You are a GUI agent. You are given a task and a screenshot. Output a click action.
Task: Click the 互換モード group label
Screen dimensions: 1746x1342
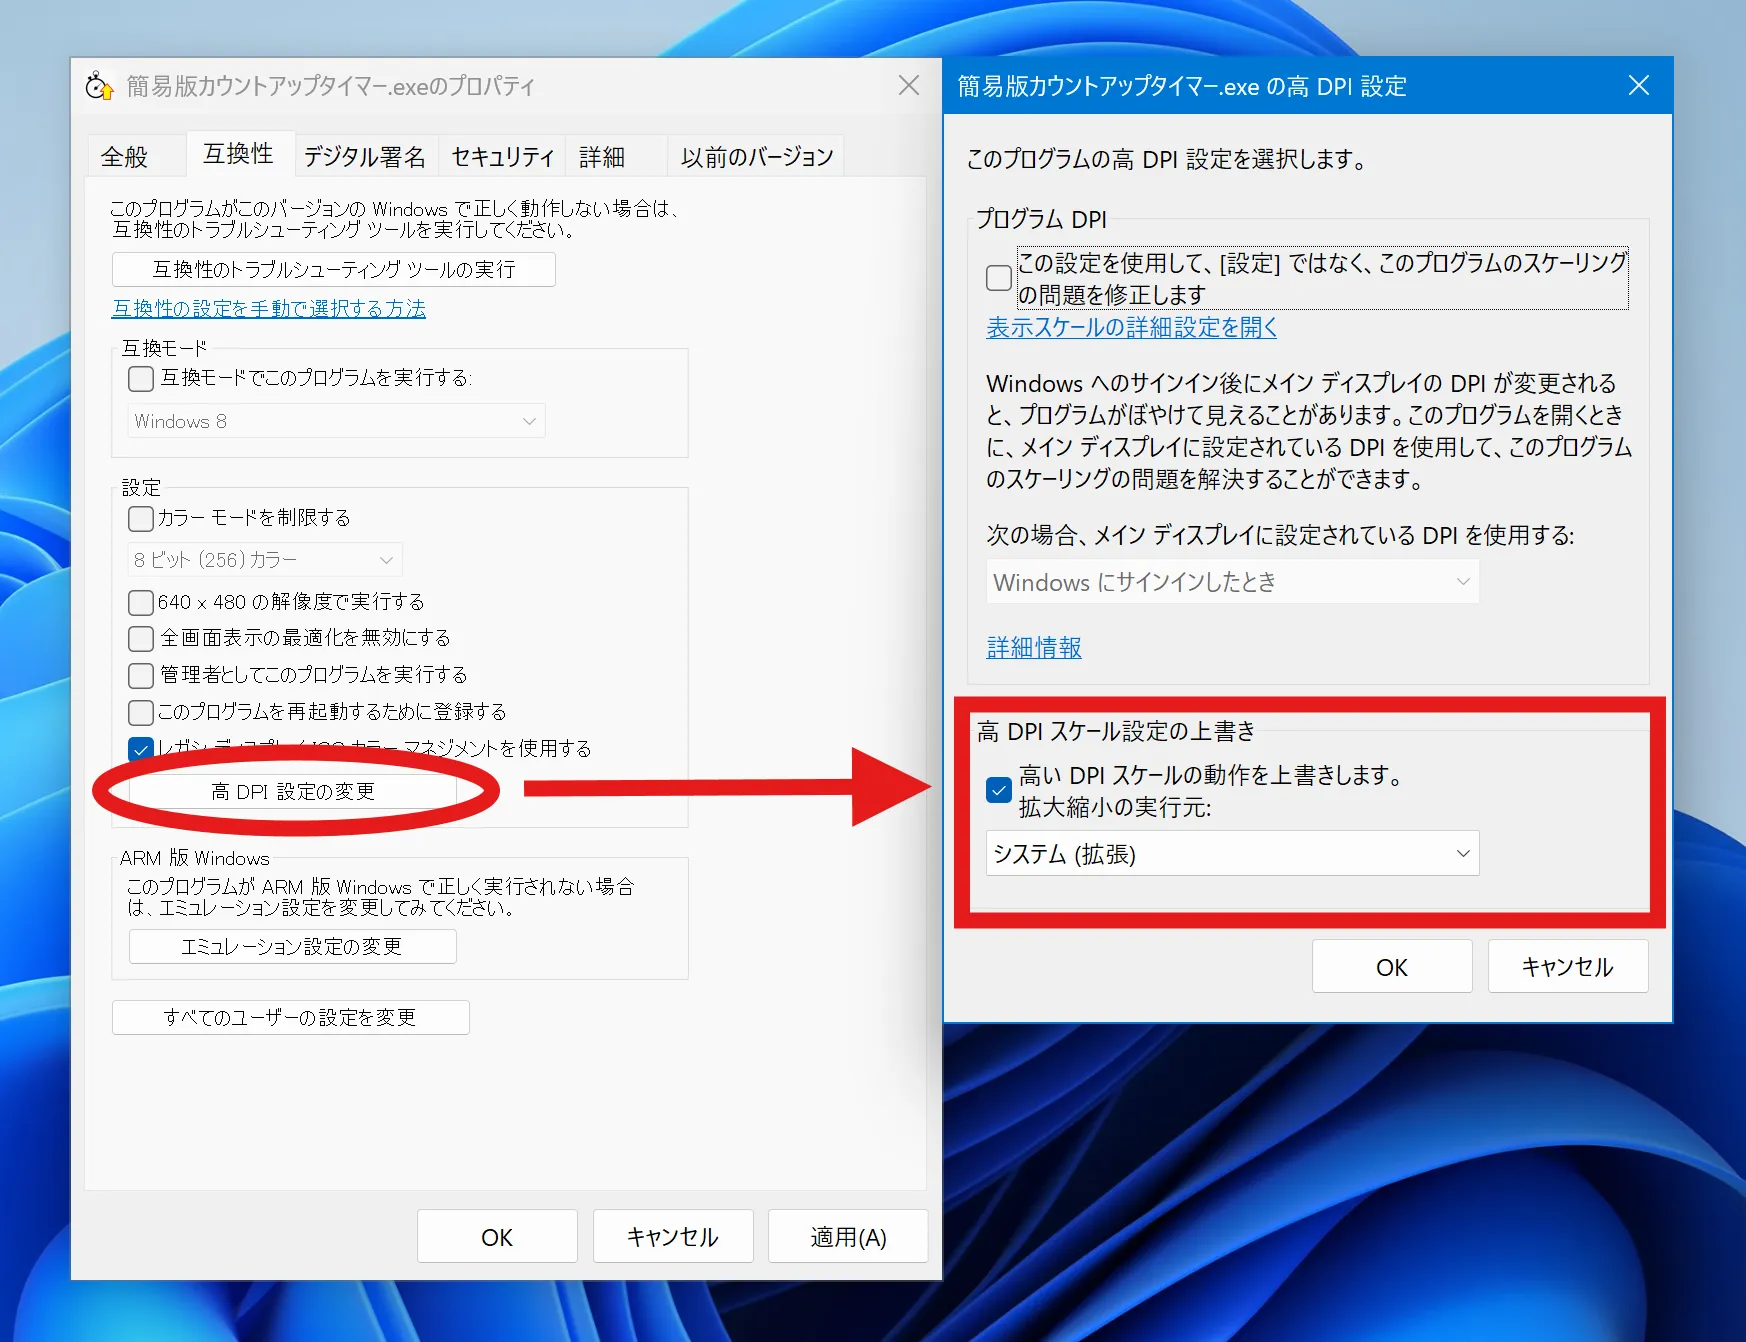pyautogui.click(x=164, y=348)
